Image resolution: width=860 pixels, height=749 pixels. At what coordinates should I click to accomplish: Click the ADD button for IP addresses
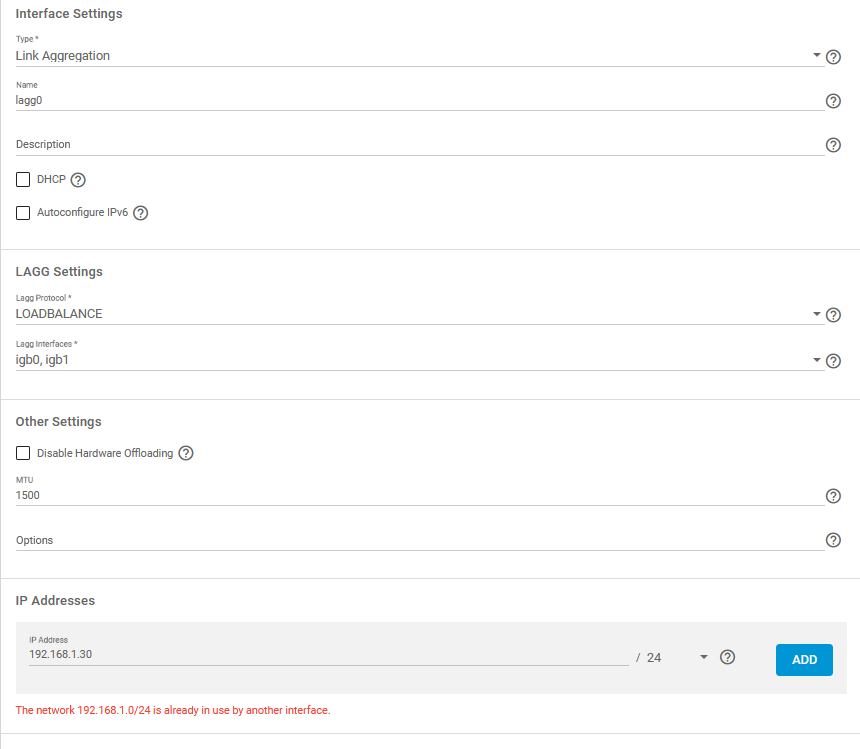804,660
